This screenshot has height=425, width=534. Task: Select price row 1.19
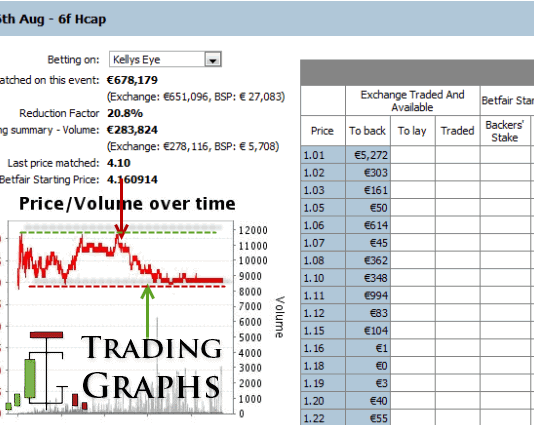(323, 383)
